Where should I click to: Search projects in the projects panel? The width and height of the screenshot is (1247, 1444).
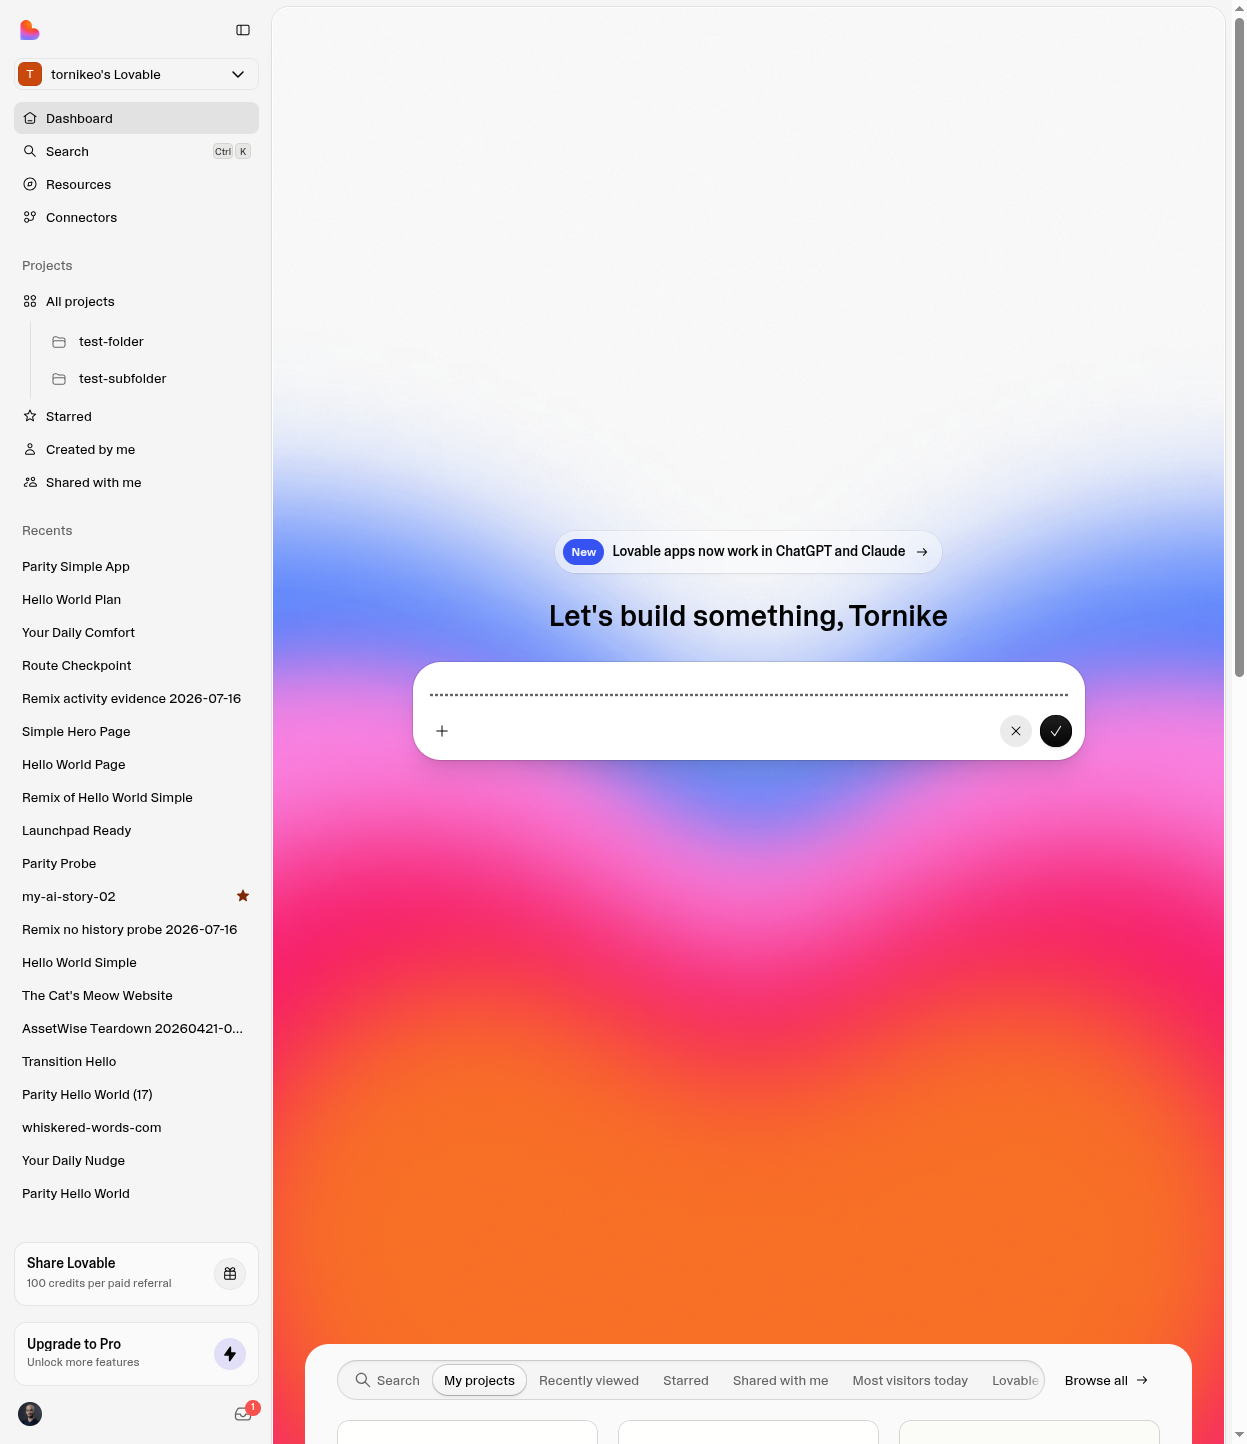click(388, 1380)
